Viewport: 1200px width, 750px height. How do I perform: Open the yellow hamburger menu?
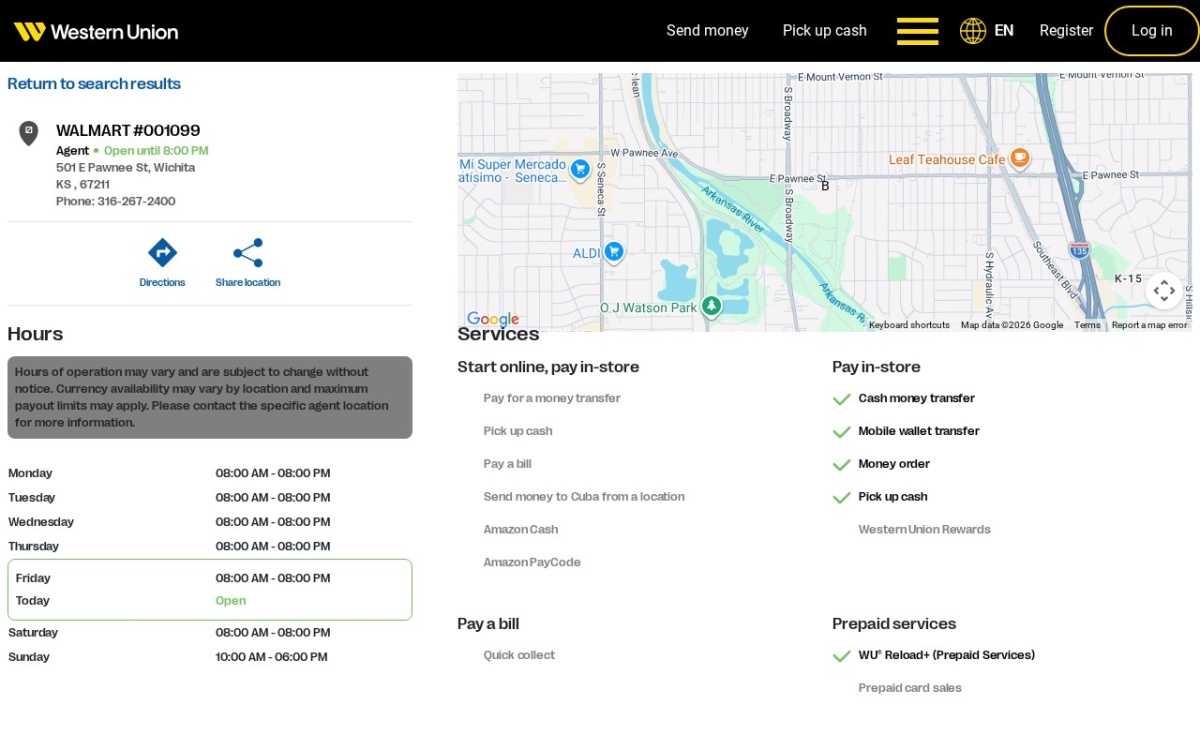917,31
